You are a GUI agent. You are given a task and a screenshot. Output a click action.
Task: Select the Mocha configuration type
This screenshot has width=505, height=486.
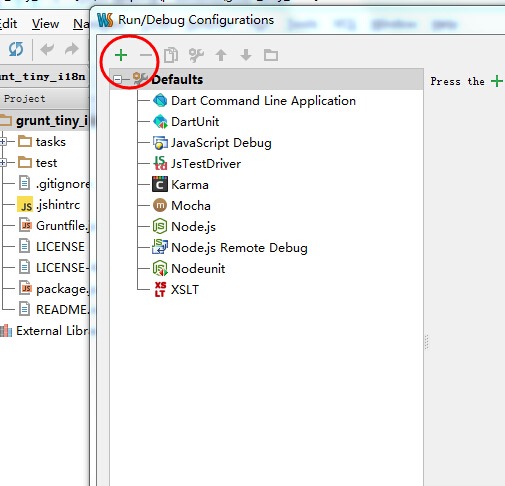[191, 206]
